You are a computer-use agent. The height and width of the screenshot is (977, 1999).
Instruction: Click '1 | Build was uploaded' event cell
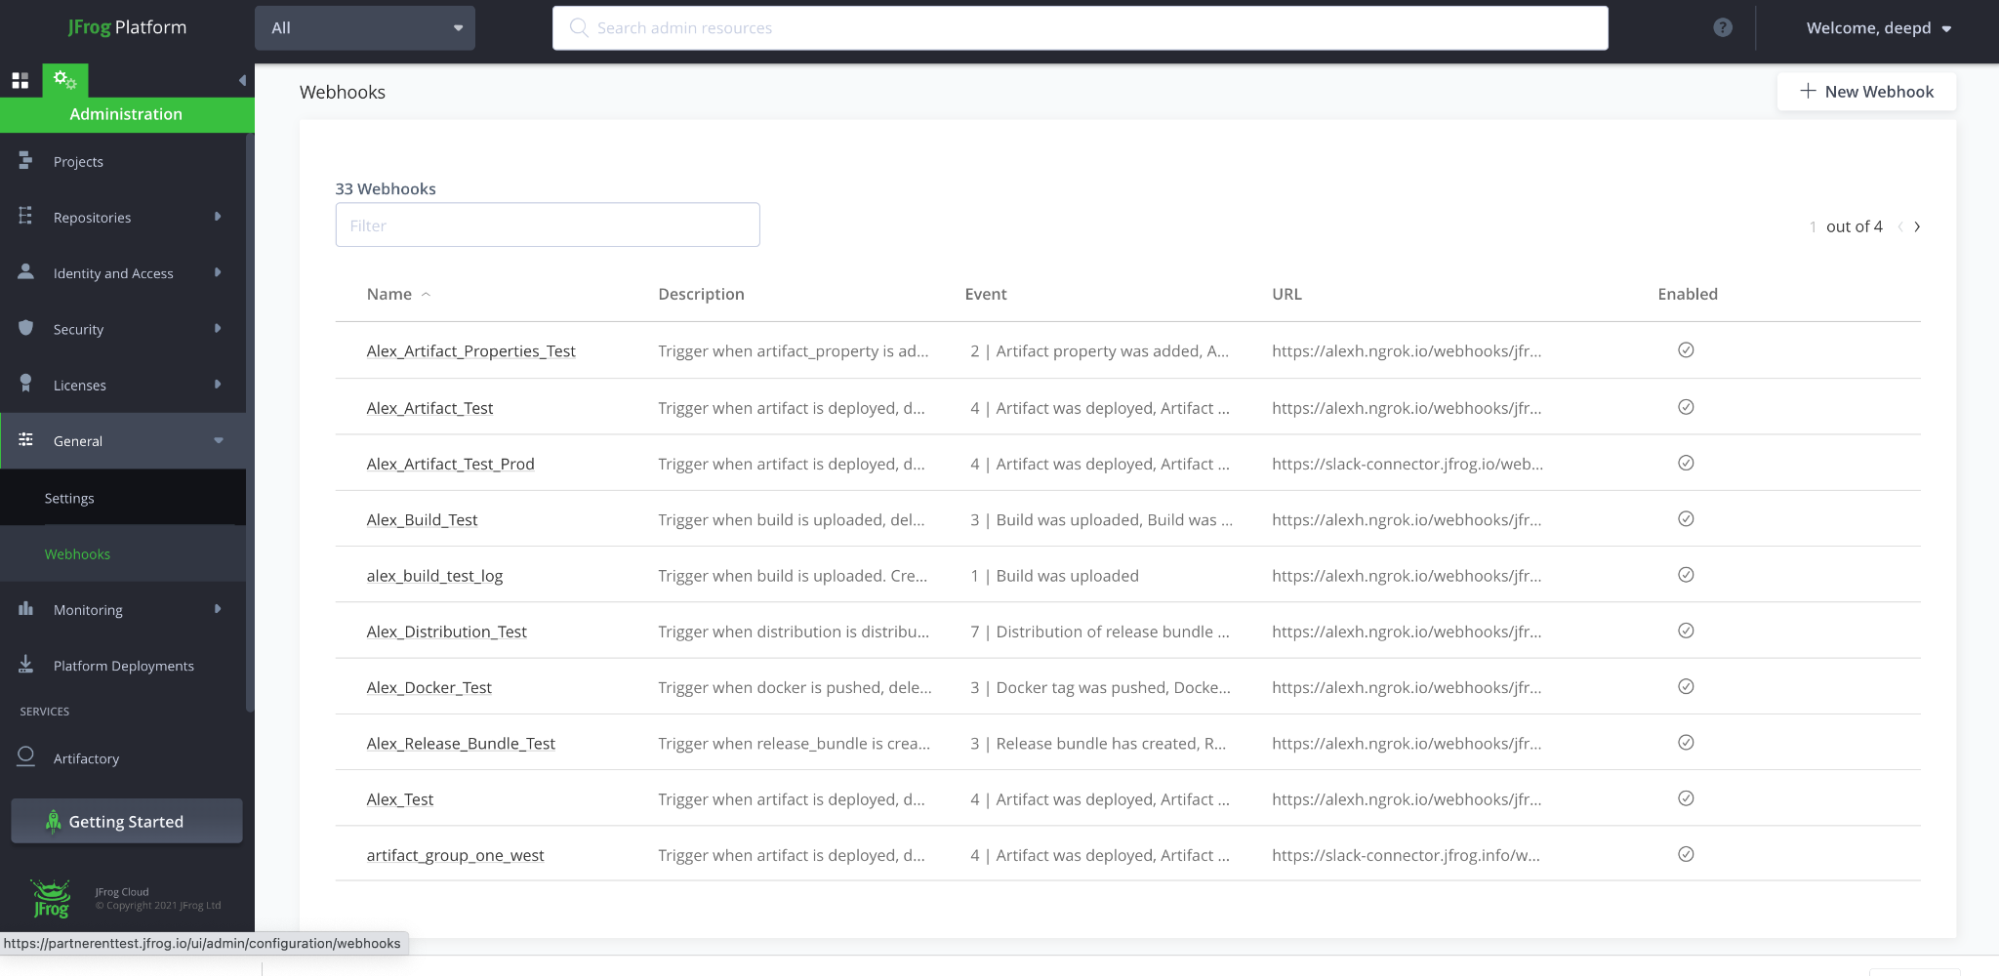click(1054, 576)
